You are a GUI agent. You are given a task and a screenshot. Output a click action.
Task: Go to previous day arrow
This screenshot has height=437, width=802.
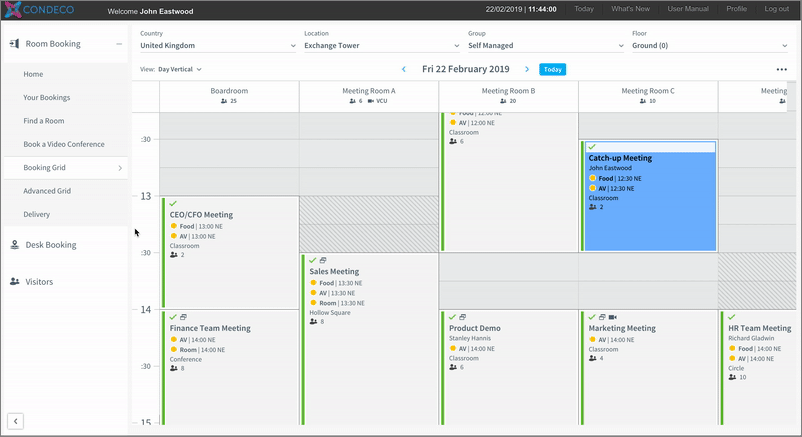click(x=404, y=69)
